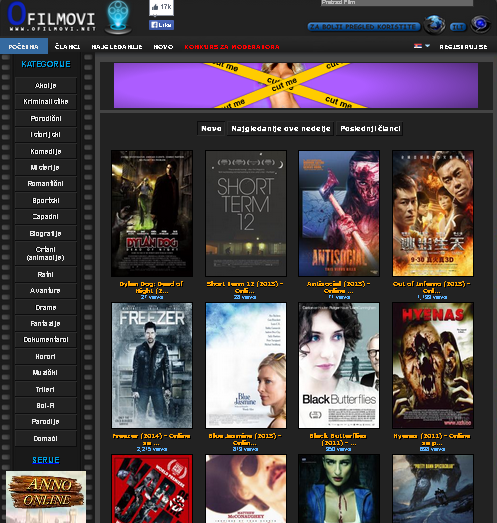Screen dimensions: 497x523
Task: Switch to Poslednji članci tab
Action: tap(370, 128)
